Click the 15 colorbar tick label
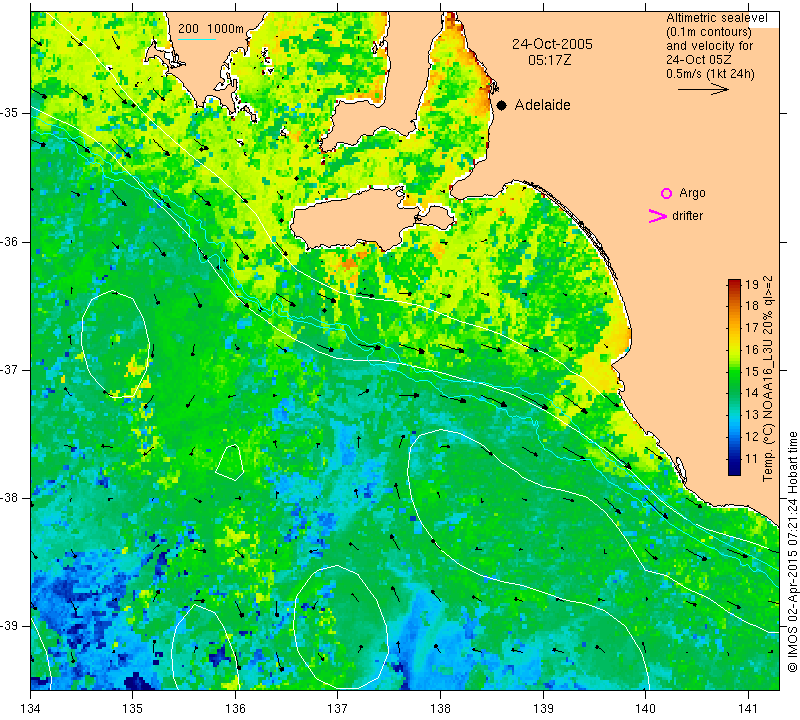 (x=752, y=371)
